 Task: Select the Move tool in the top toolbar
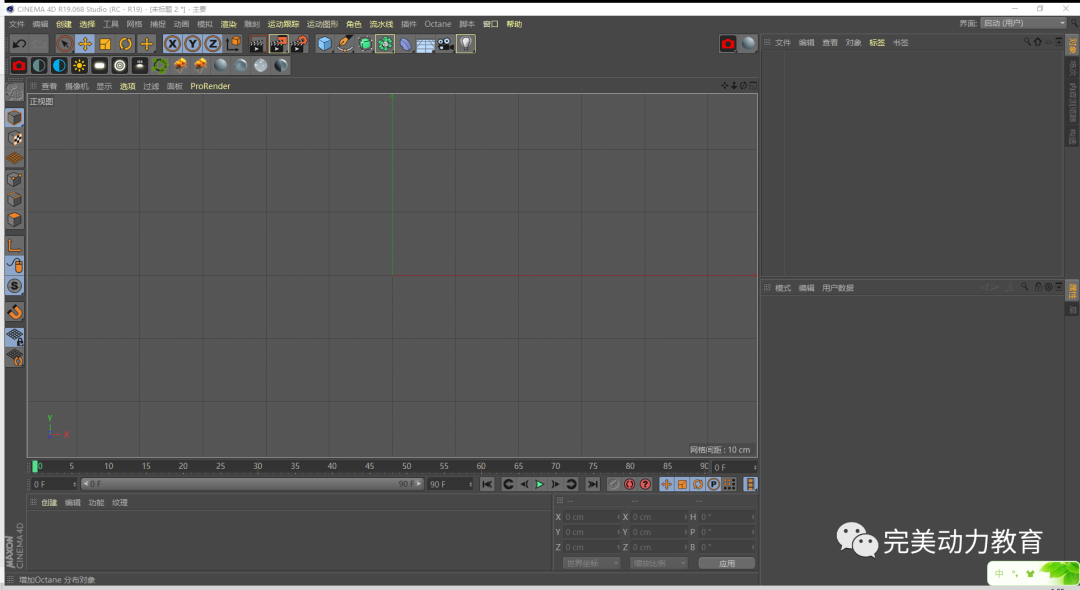tap(85, 44)
